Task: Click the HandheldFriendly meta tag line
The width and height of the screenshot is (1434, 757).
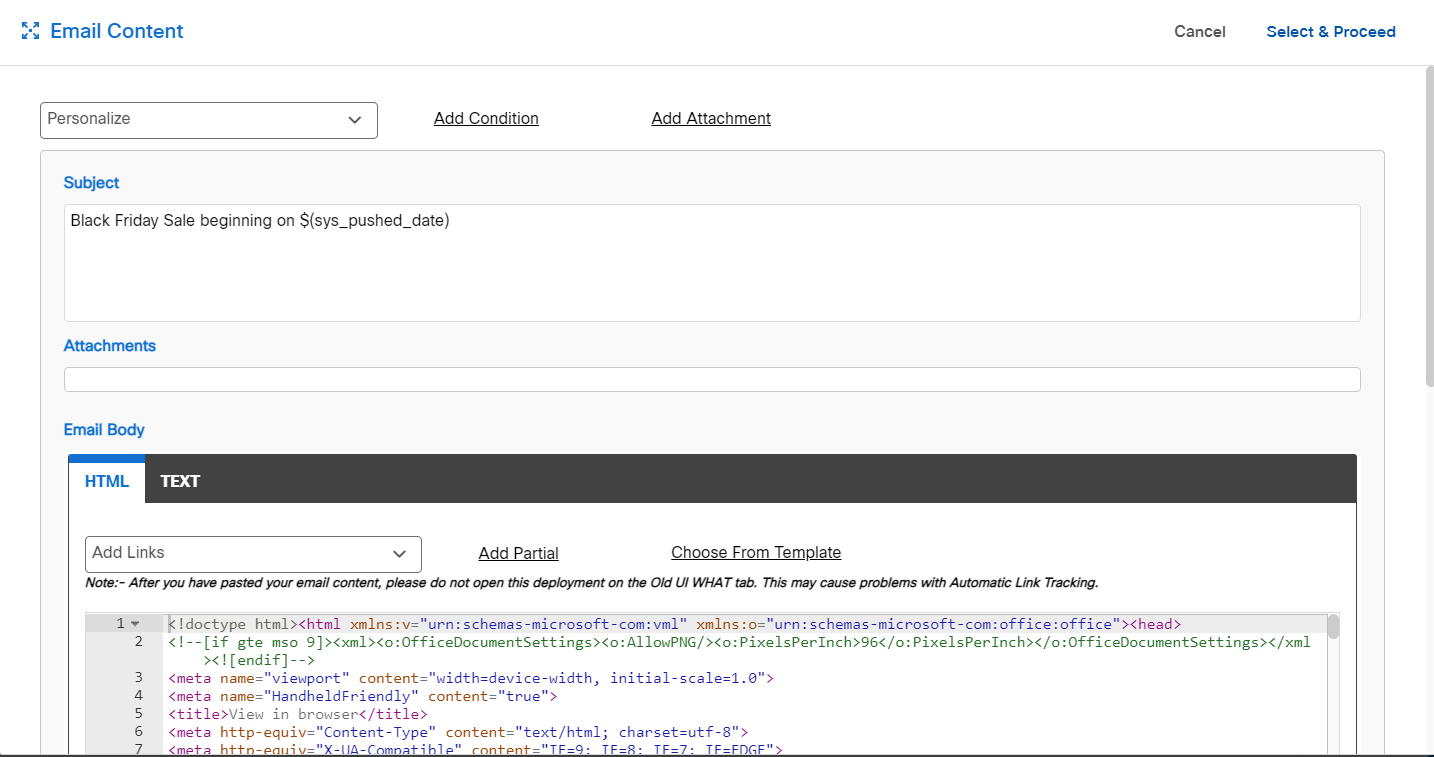Action: coord(363,696)
